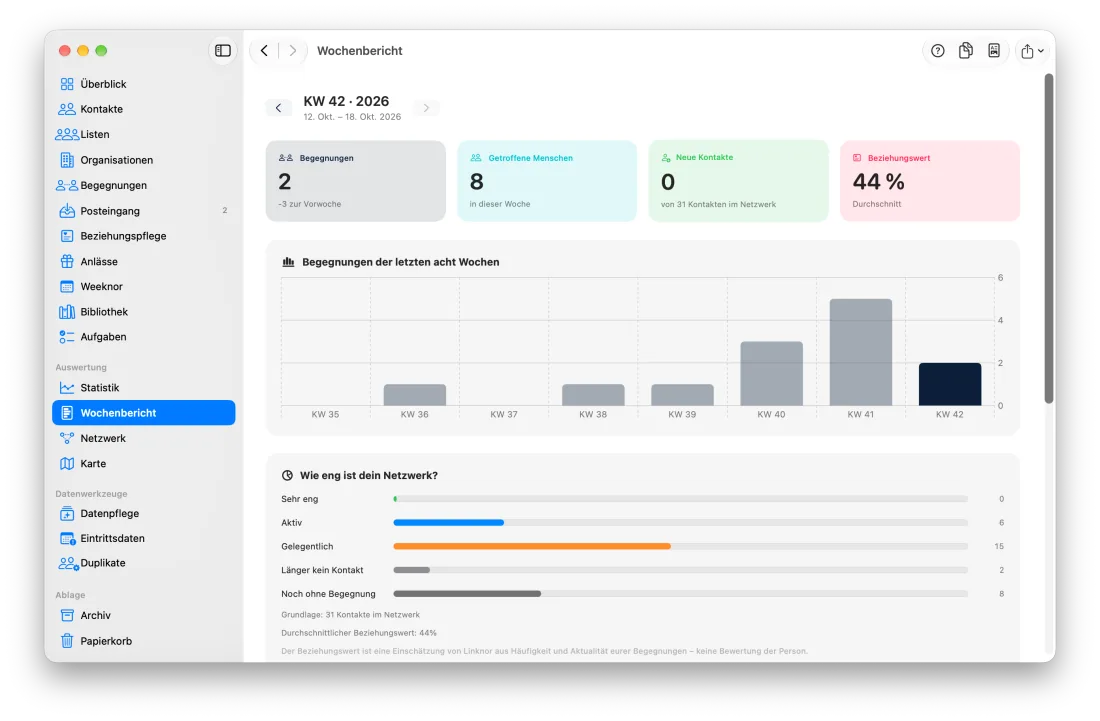Click the Beziehungswert 44 % card
1100x721 pixels.
[x=930, y=181]
